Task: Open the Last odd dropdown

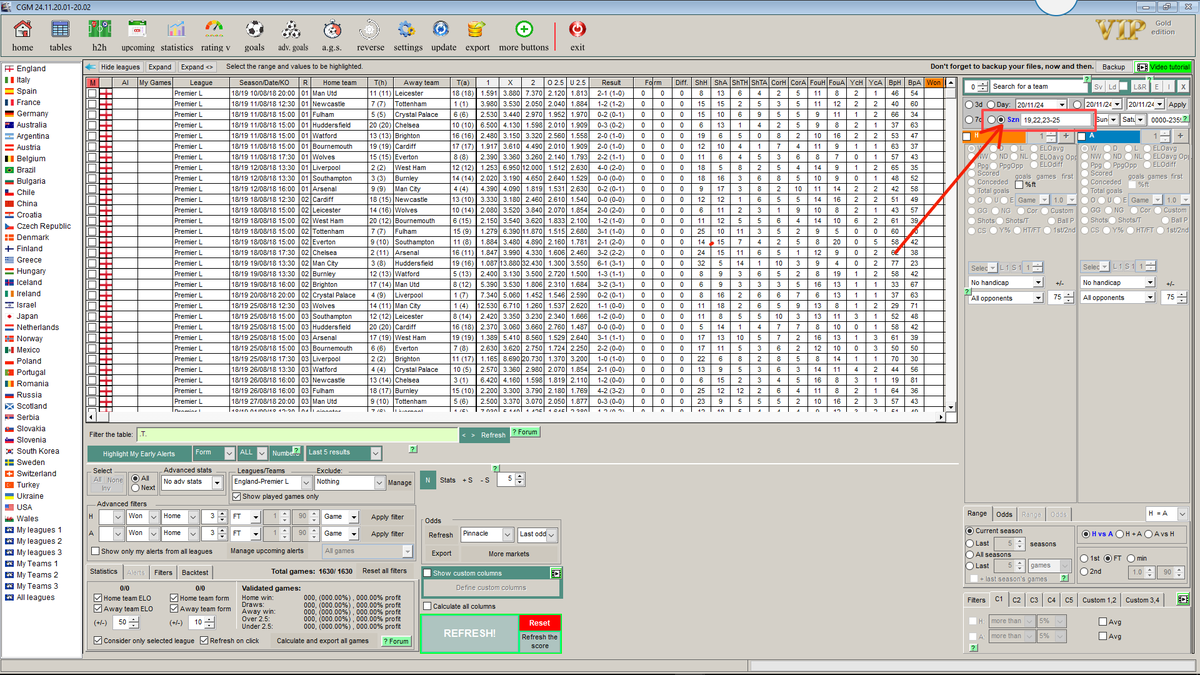Action: pyautogui.click(x=538, y=535)
